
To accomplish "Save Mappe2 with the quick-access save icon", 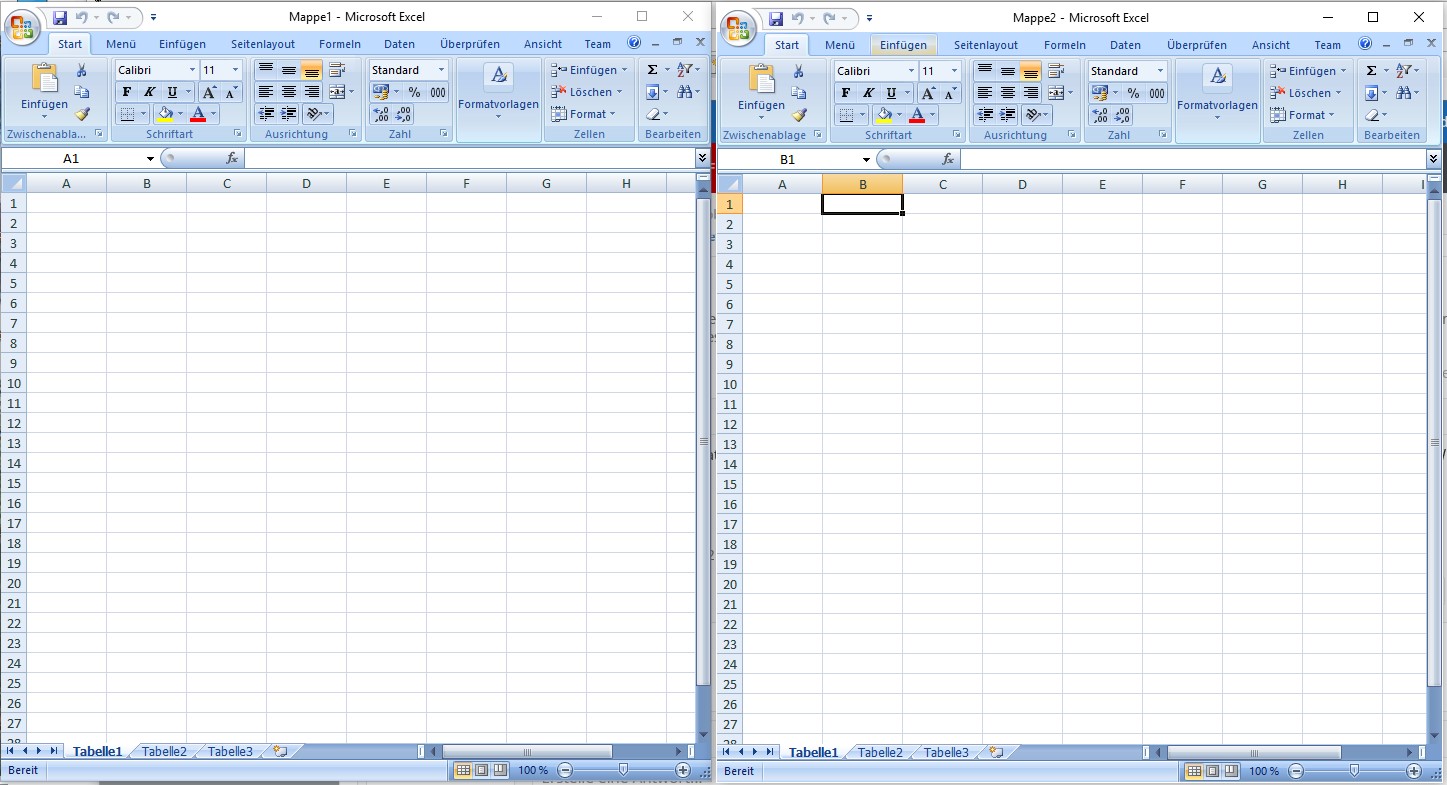I will tap(776, 18).
